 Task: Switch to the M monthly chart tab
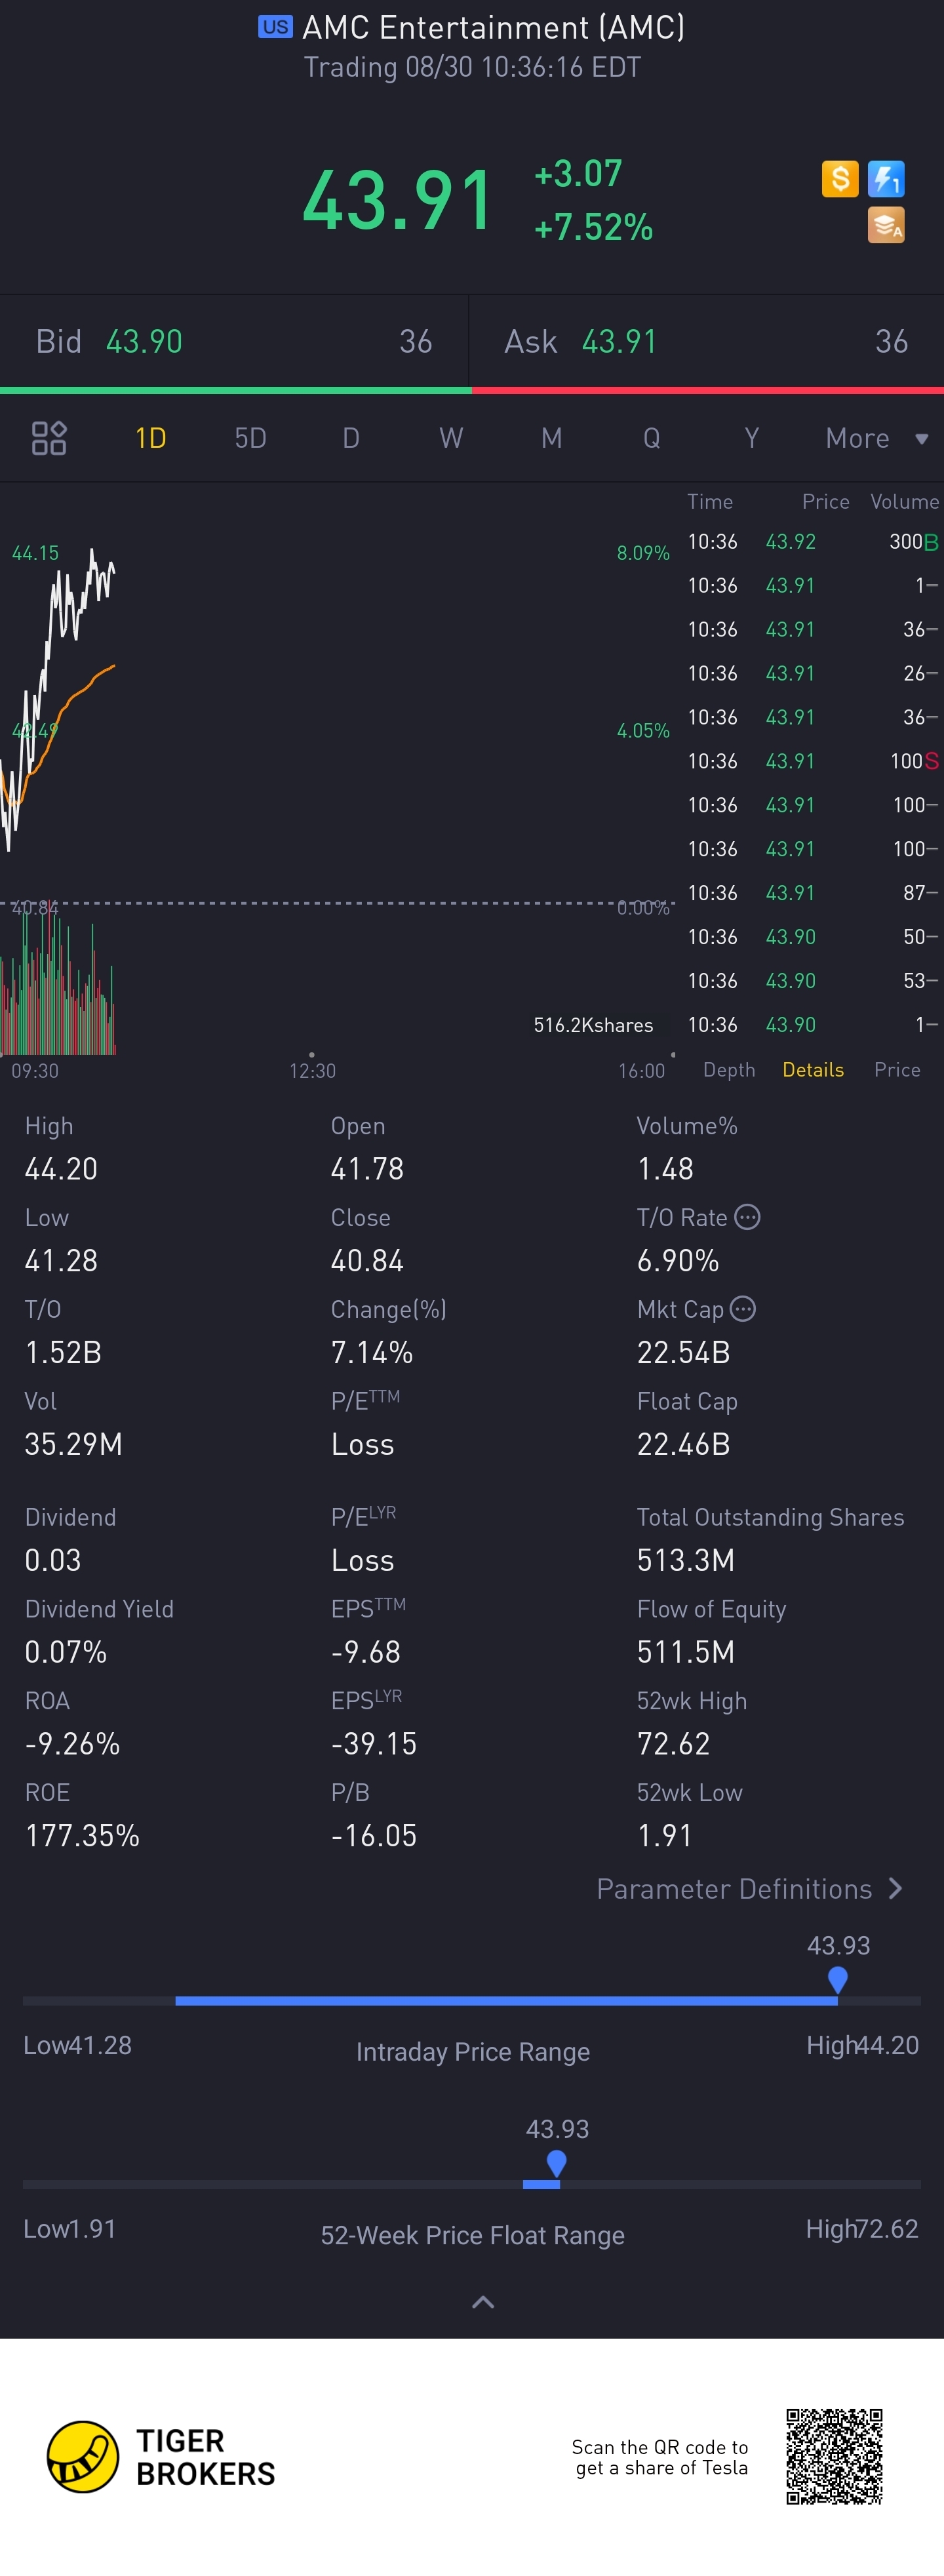551,438
